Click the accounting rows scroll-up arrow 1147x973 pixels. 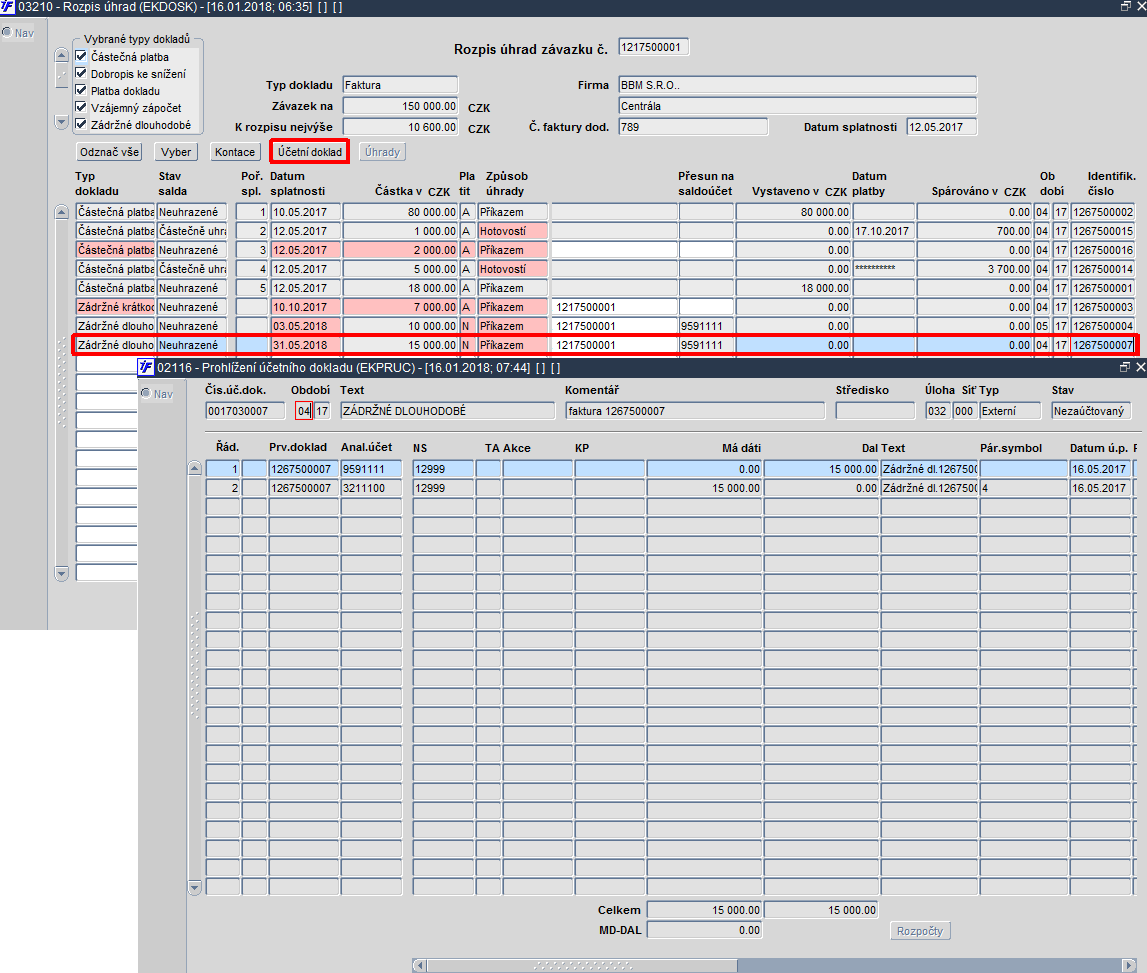click(195, 468)
